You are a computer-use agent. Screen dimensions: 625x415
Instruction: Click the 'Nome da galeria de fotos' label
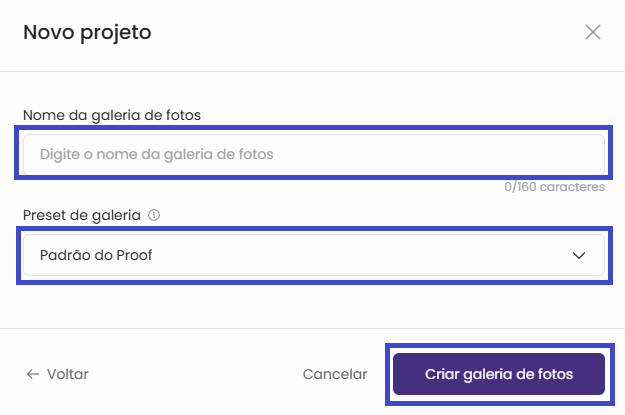pyautogui.click(x=112, y=115)
